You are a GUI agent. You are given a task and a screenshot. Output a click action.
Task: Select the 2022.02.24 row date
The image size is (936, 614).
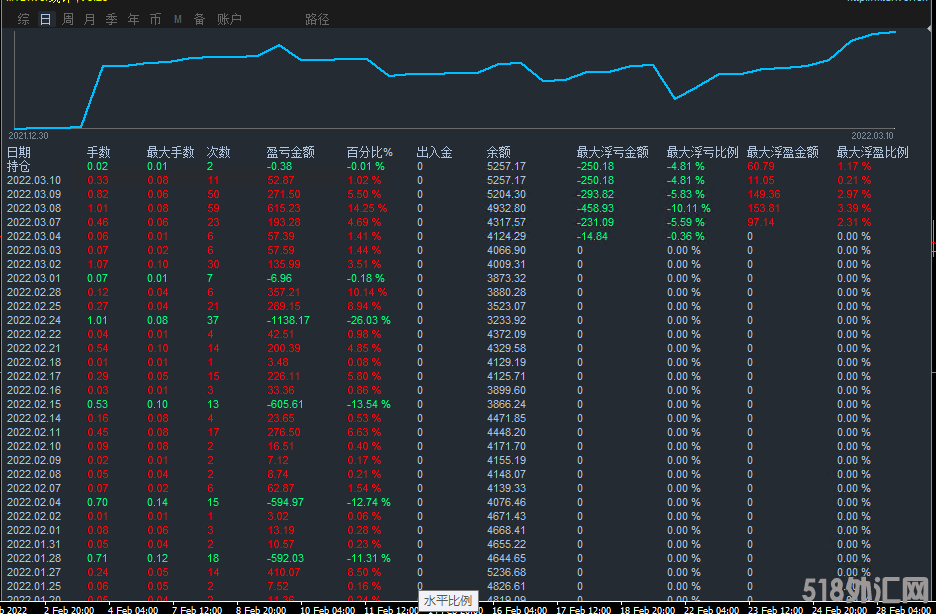click(x=34, y=320)
